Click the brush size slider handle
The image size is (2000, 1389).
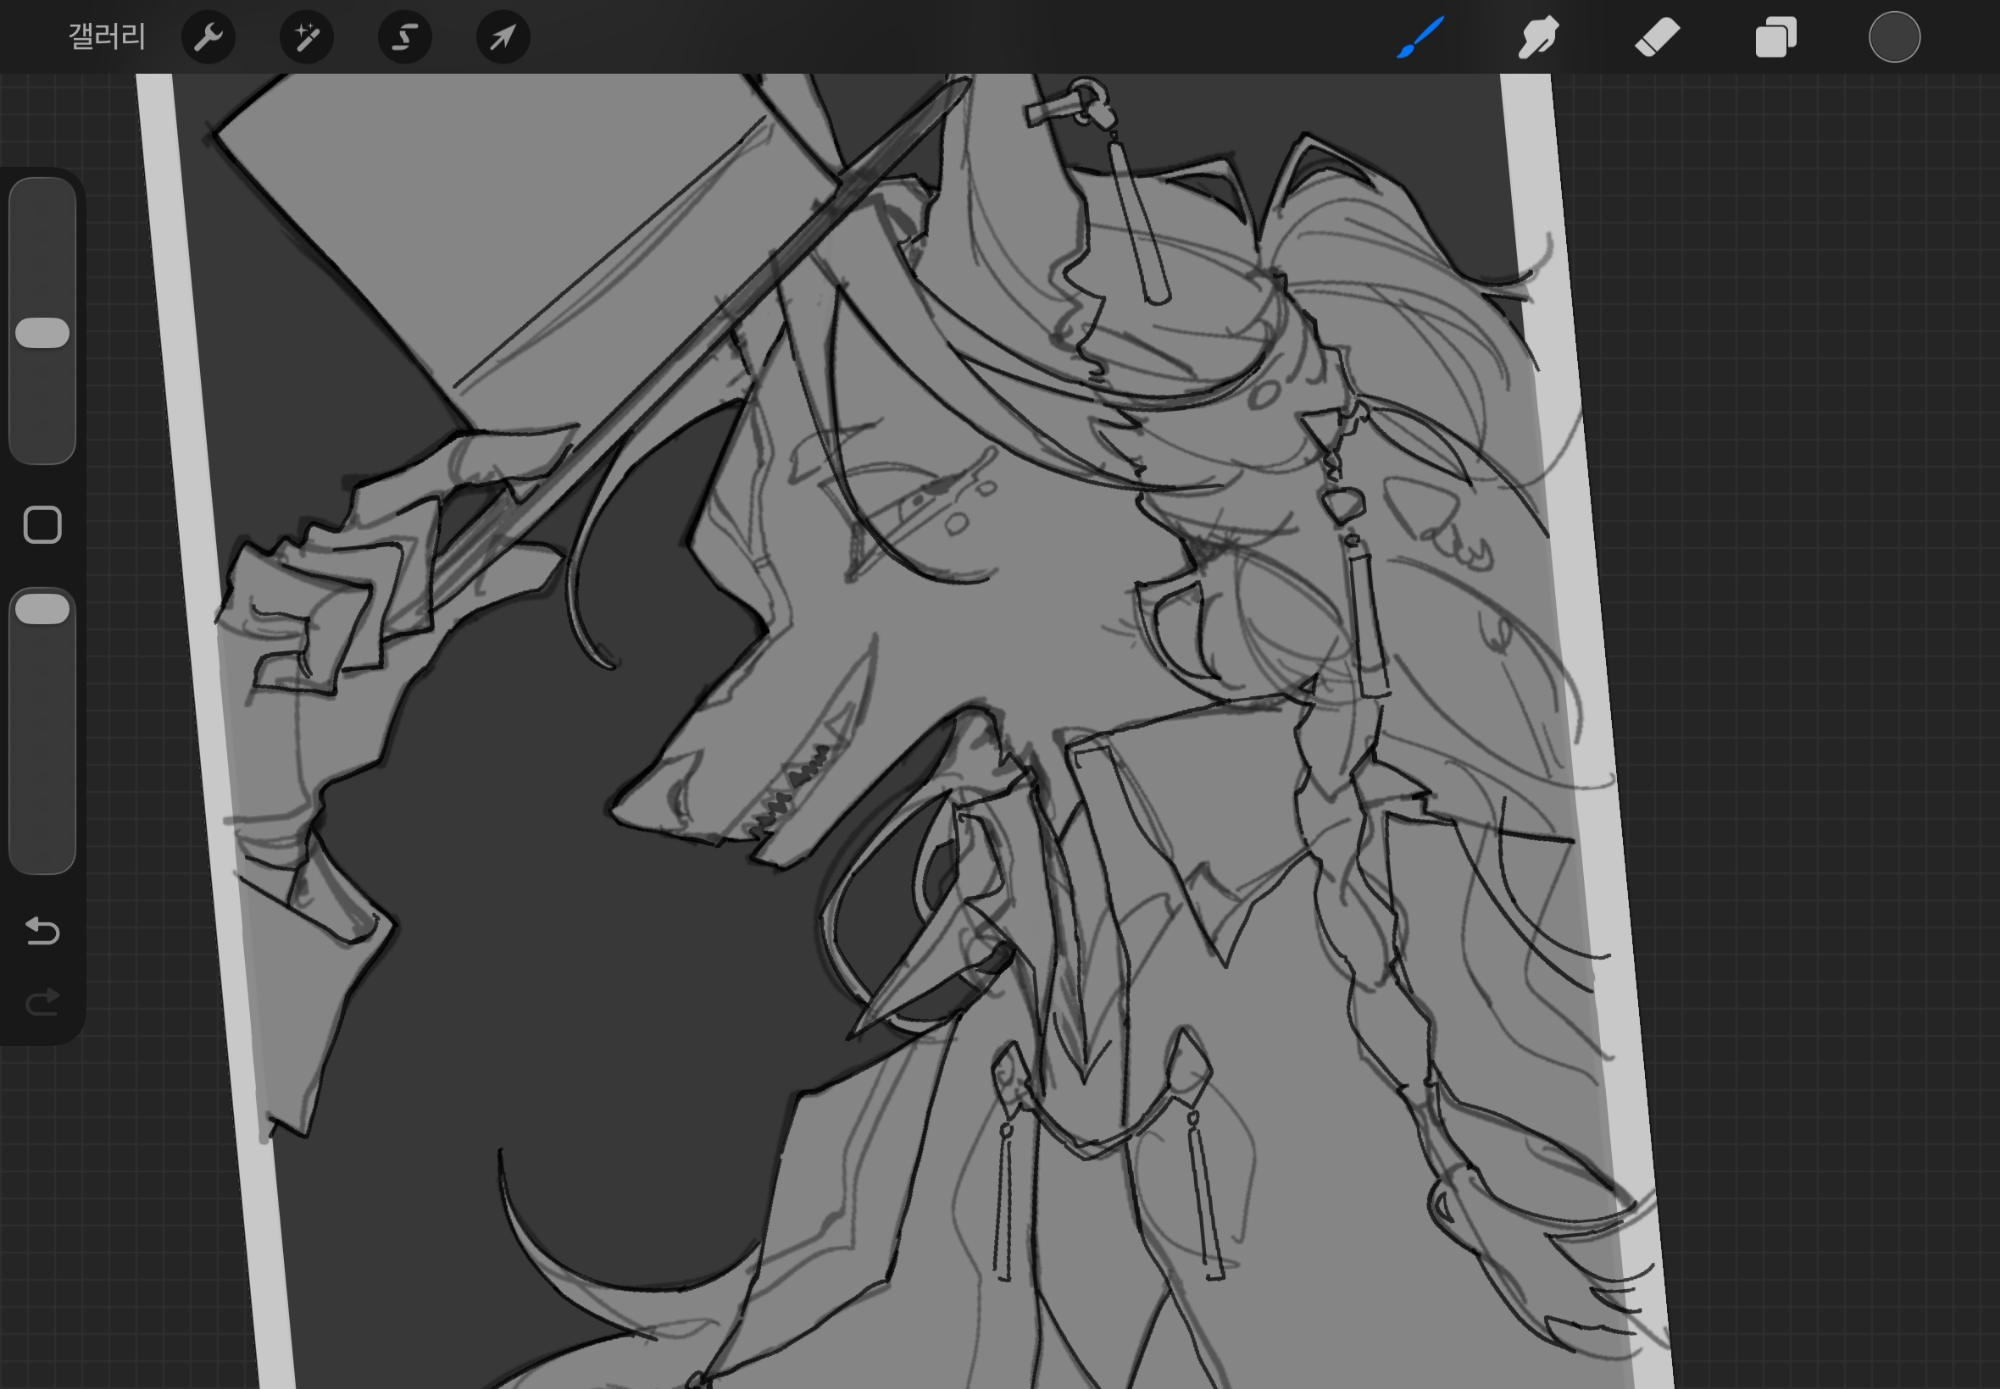coord(43,333)
